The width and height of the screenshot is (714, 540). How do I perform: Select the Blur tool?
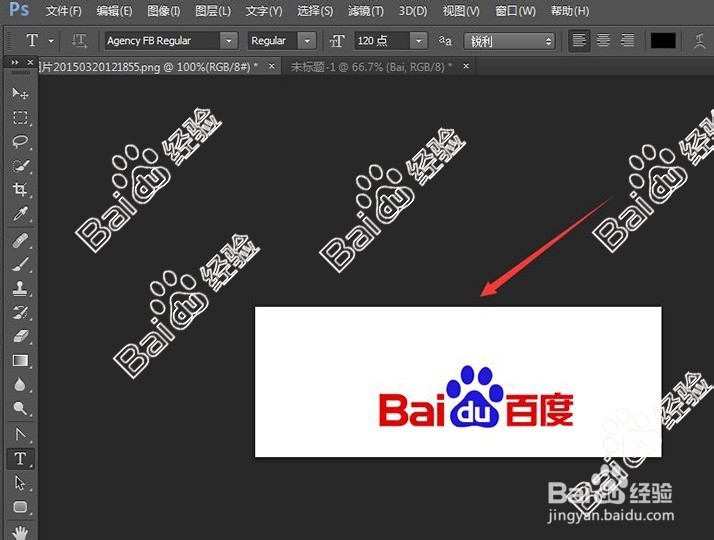(x=20, y=385)
